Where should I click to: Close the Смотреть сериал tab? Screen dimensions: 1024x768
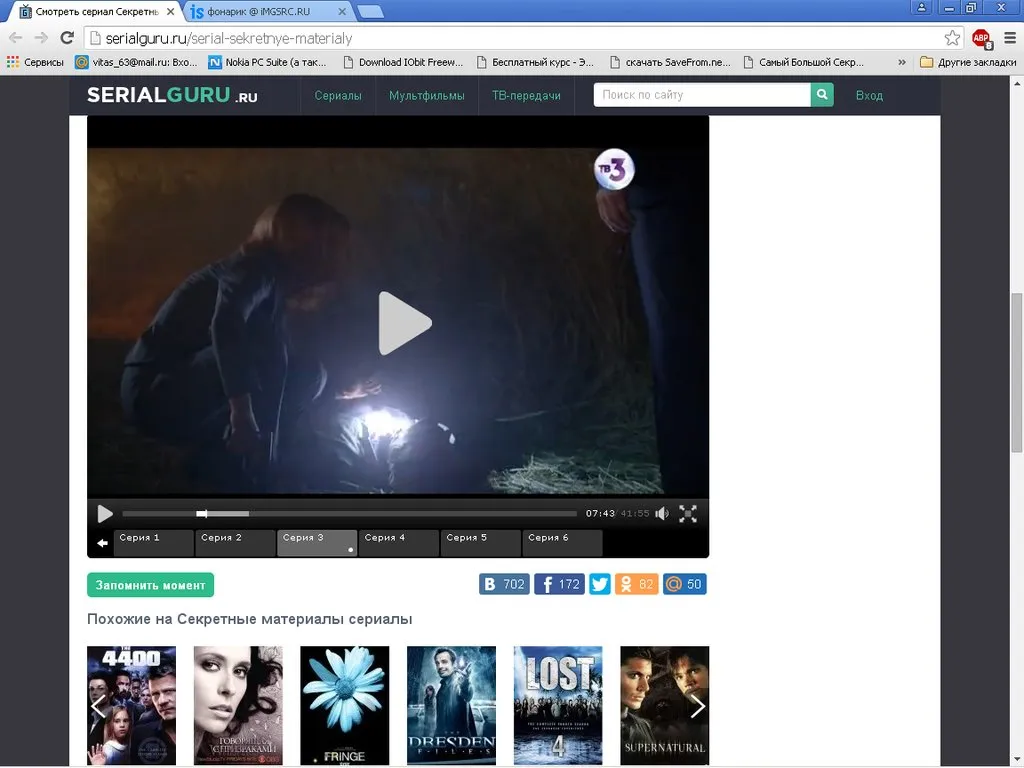tap(170, 12)
